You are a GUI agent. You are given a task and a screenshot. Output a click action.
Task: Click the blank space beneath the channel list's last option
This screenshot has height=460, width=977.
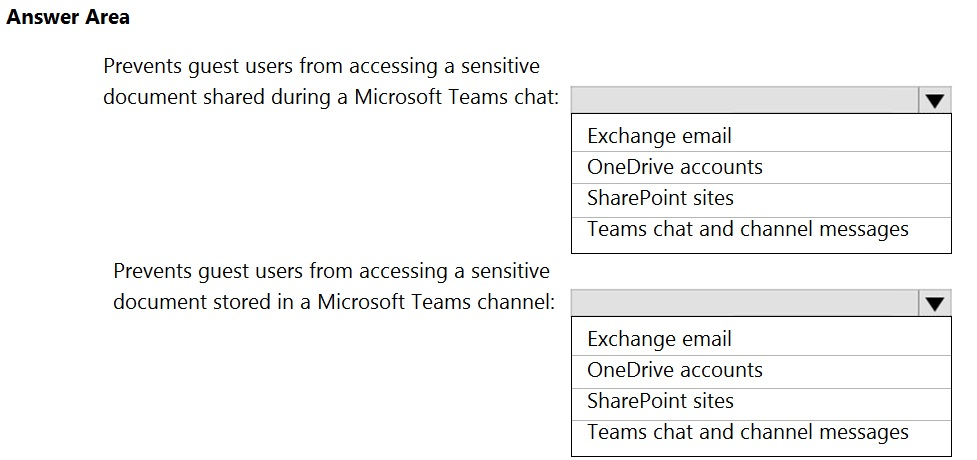(761, 450)
